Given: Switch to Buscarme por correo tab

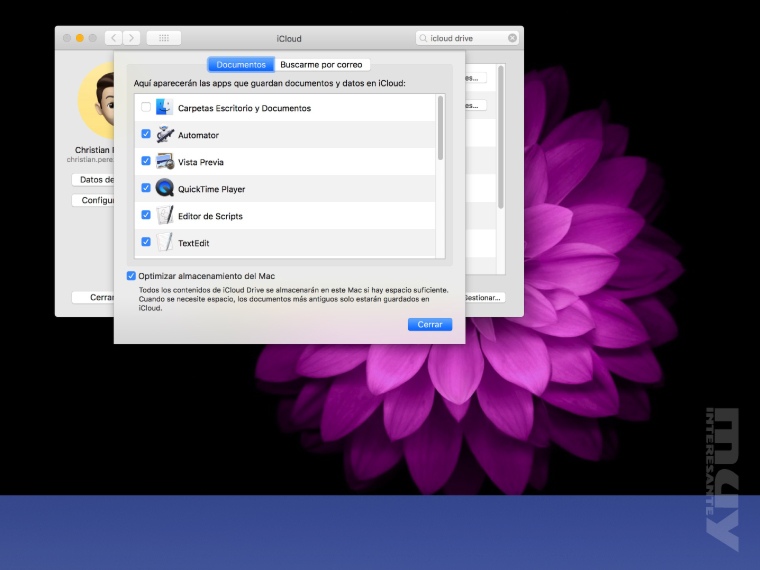Looking at the screenshot, I should [321, 64].
